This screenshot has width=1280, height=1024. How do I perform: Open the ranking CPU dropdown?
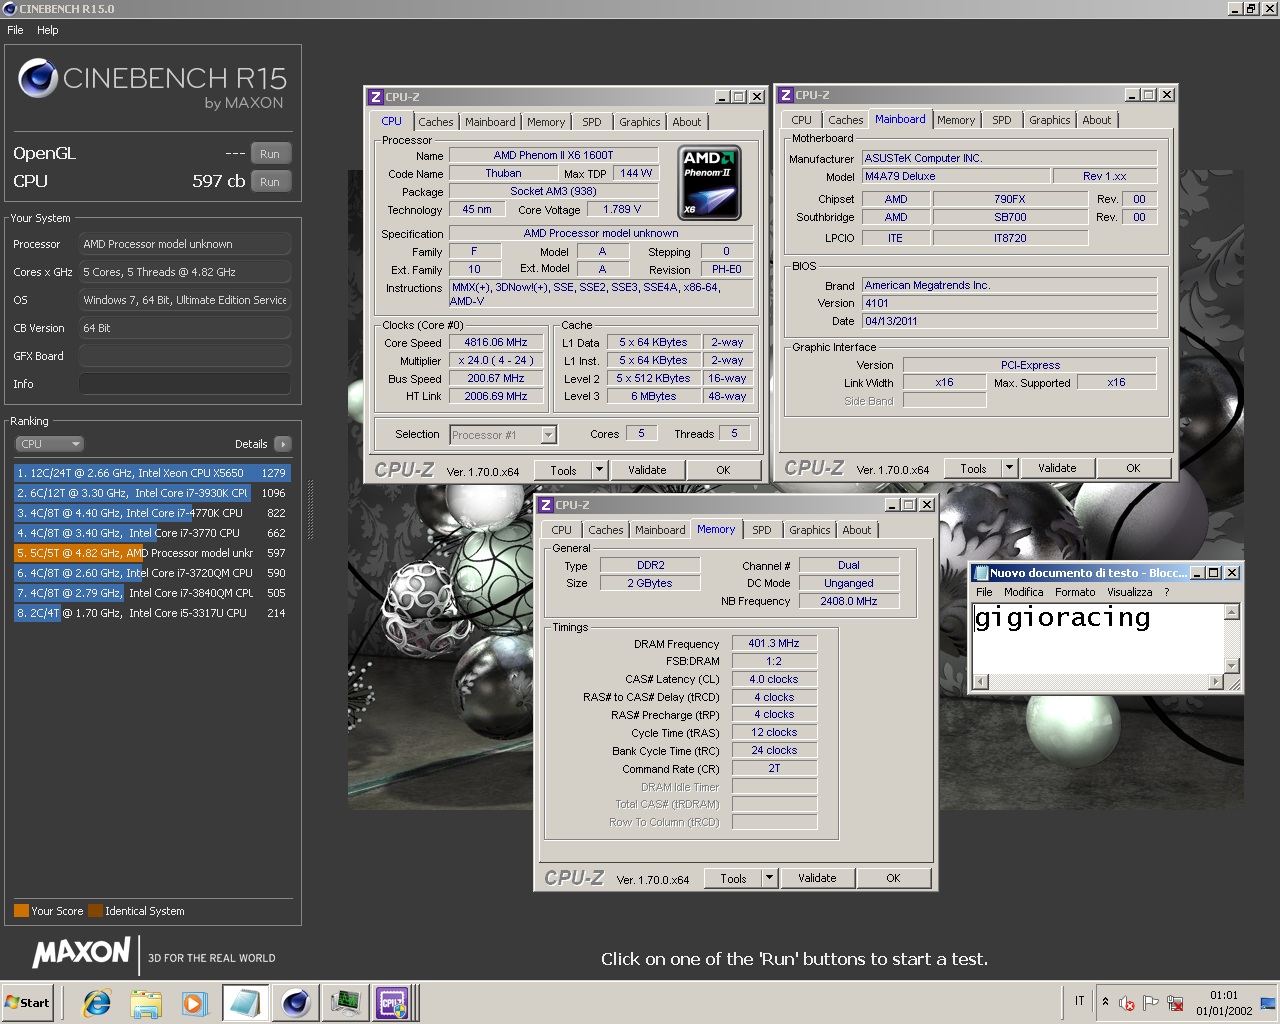coord(49,444)
